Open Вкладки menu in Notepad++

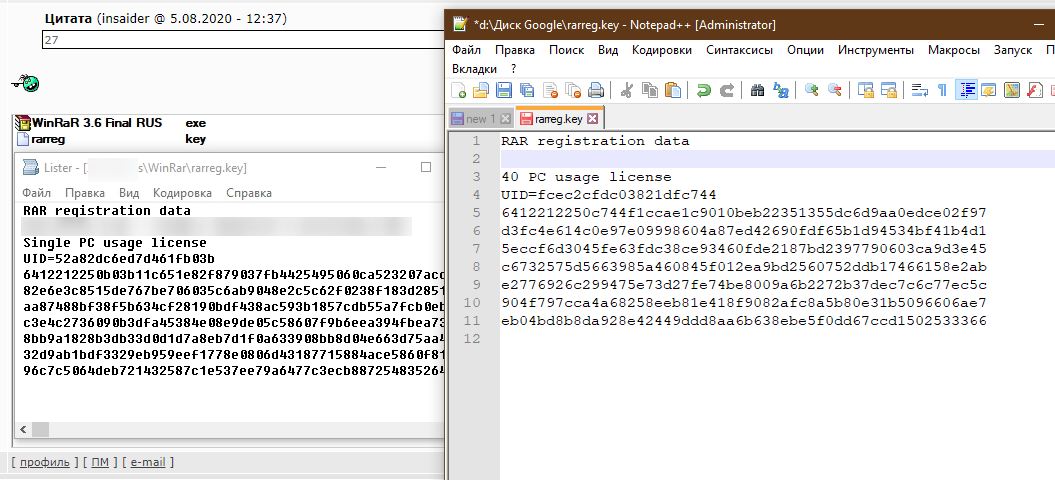tap(474, 69)
